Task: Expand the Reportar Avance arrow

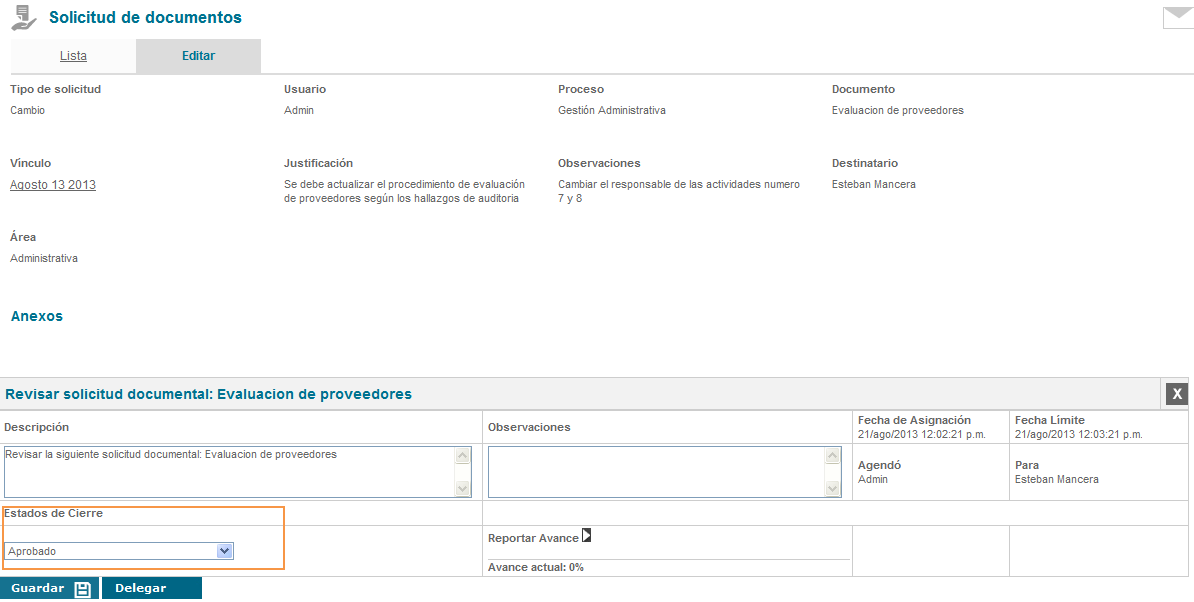Action: point(587,536)
